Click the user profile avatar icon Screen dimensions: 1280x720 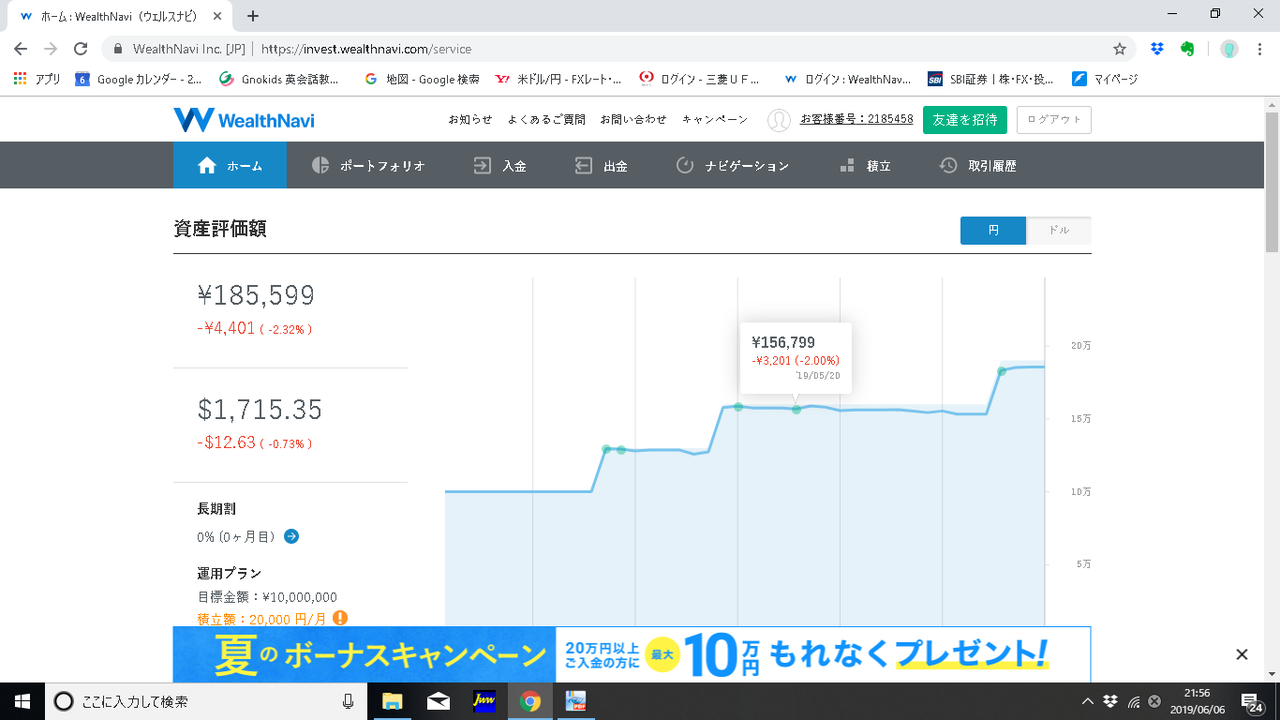click(x=777, y=119)
